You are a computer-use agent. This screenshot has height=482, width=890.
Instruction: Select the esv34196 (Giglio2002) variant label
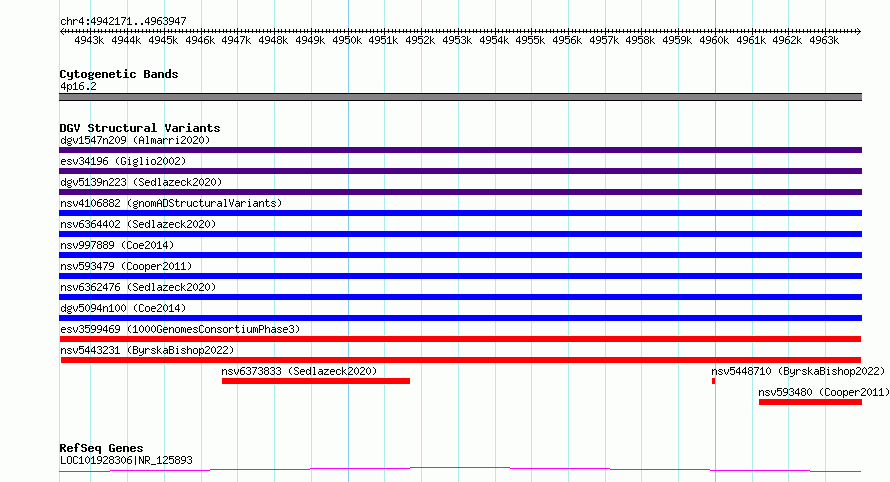pyautogui.click(x=123, y=161)
